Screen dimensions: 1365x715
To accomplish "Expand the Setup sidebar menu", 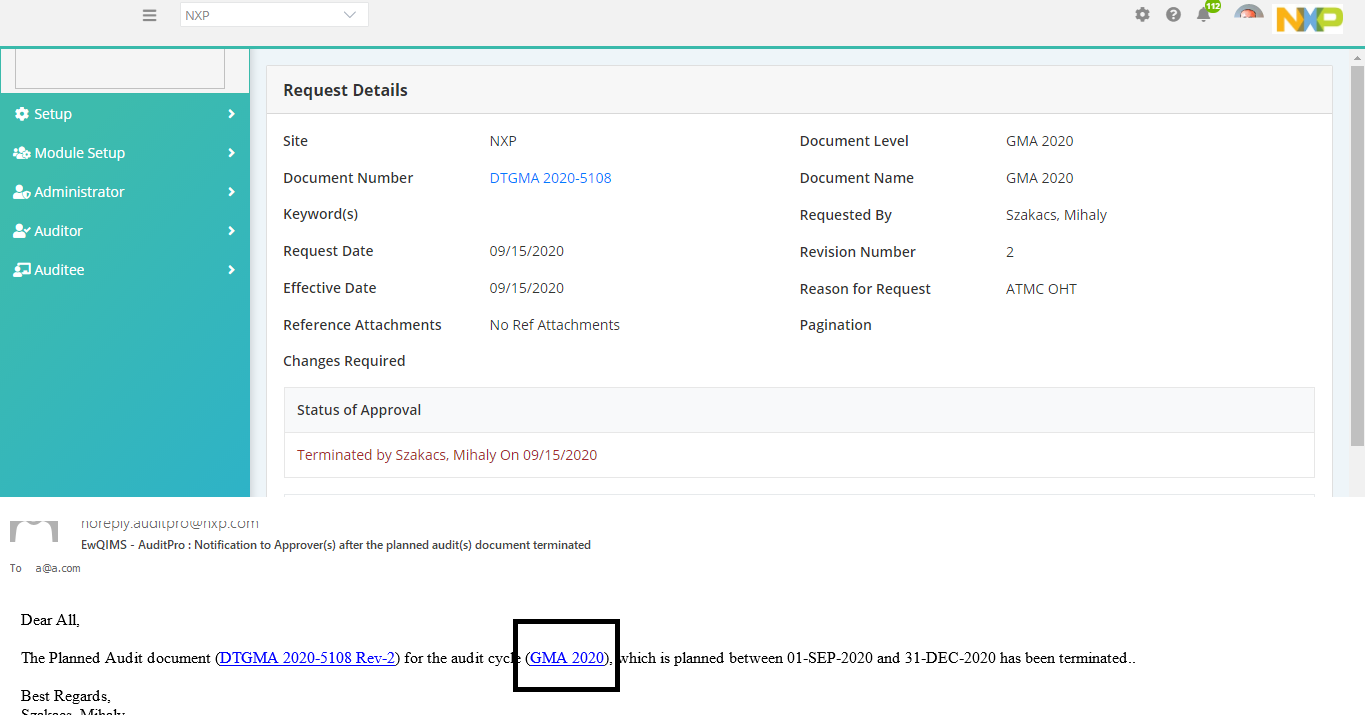I will point(125,114).
